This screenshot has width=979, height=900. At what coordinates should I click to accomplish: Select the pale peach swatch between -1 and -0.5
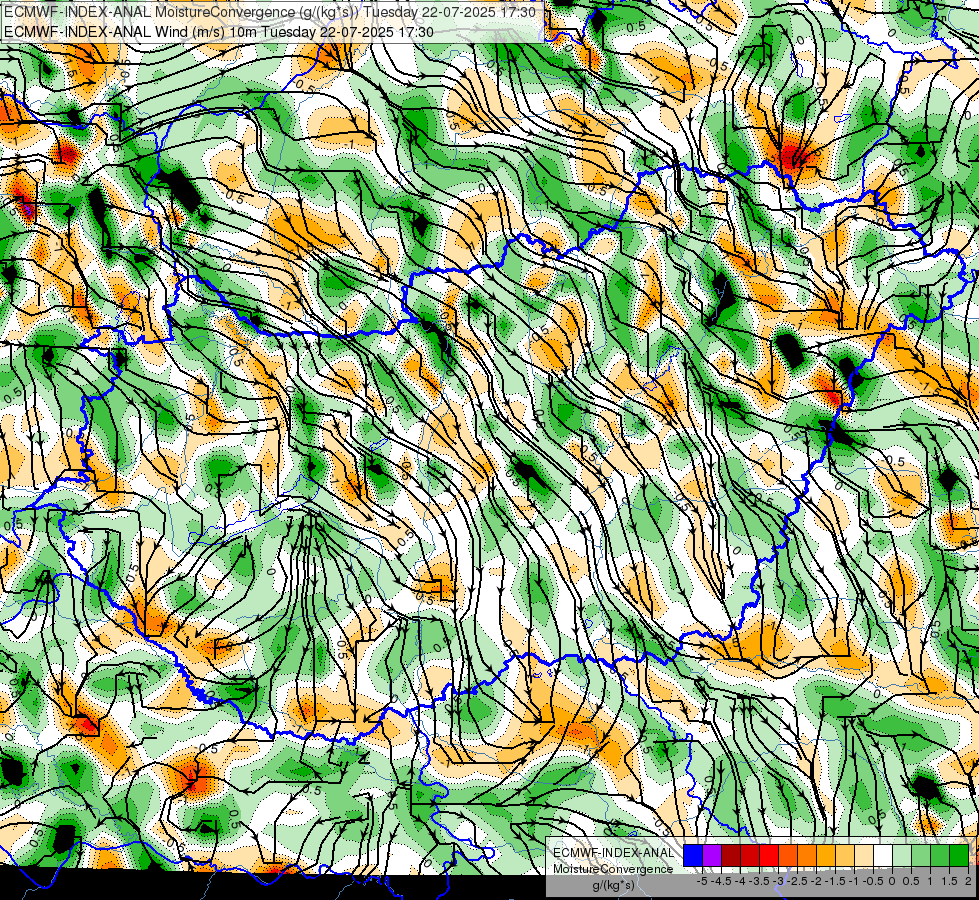(x=864, y=855)
